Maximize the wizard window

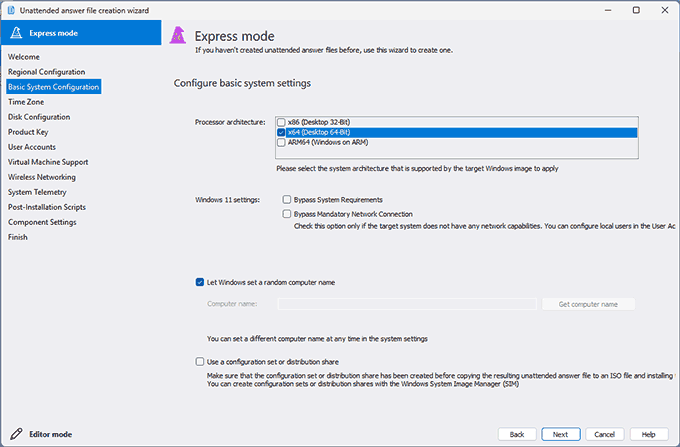click(x=636, y=10)
